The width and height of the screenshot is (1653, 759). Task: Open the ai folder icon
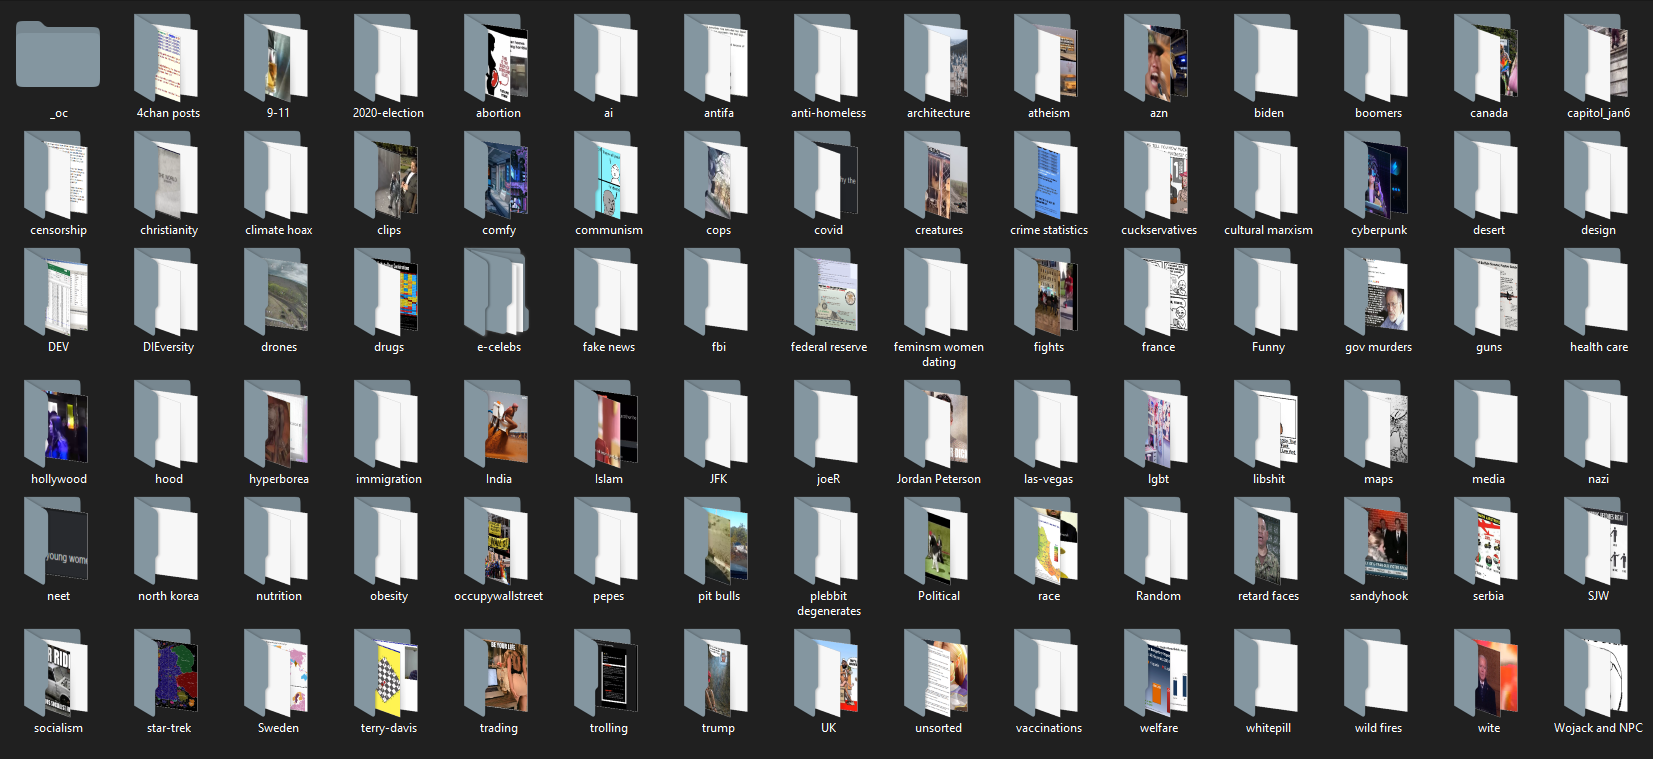coord(607,58)
